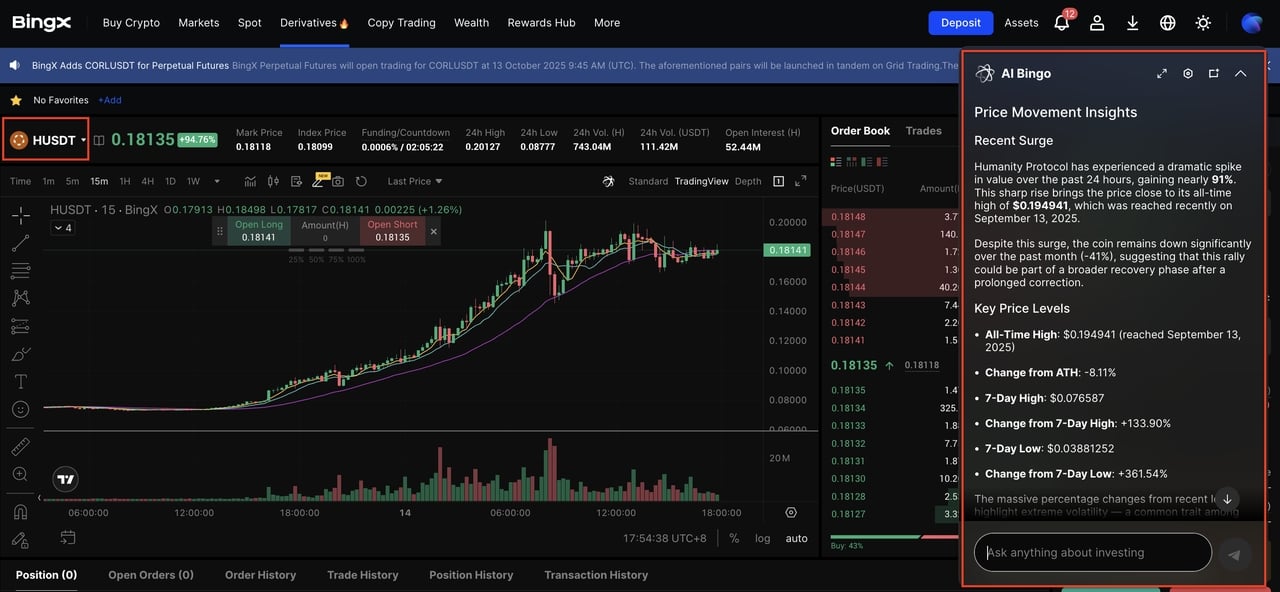Image resolution: width=1280 pixels, height=592 pixels.
Task: Select the ruler measure tool
Action: (x=20, y=447)
